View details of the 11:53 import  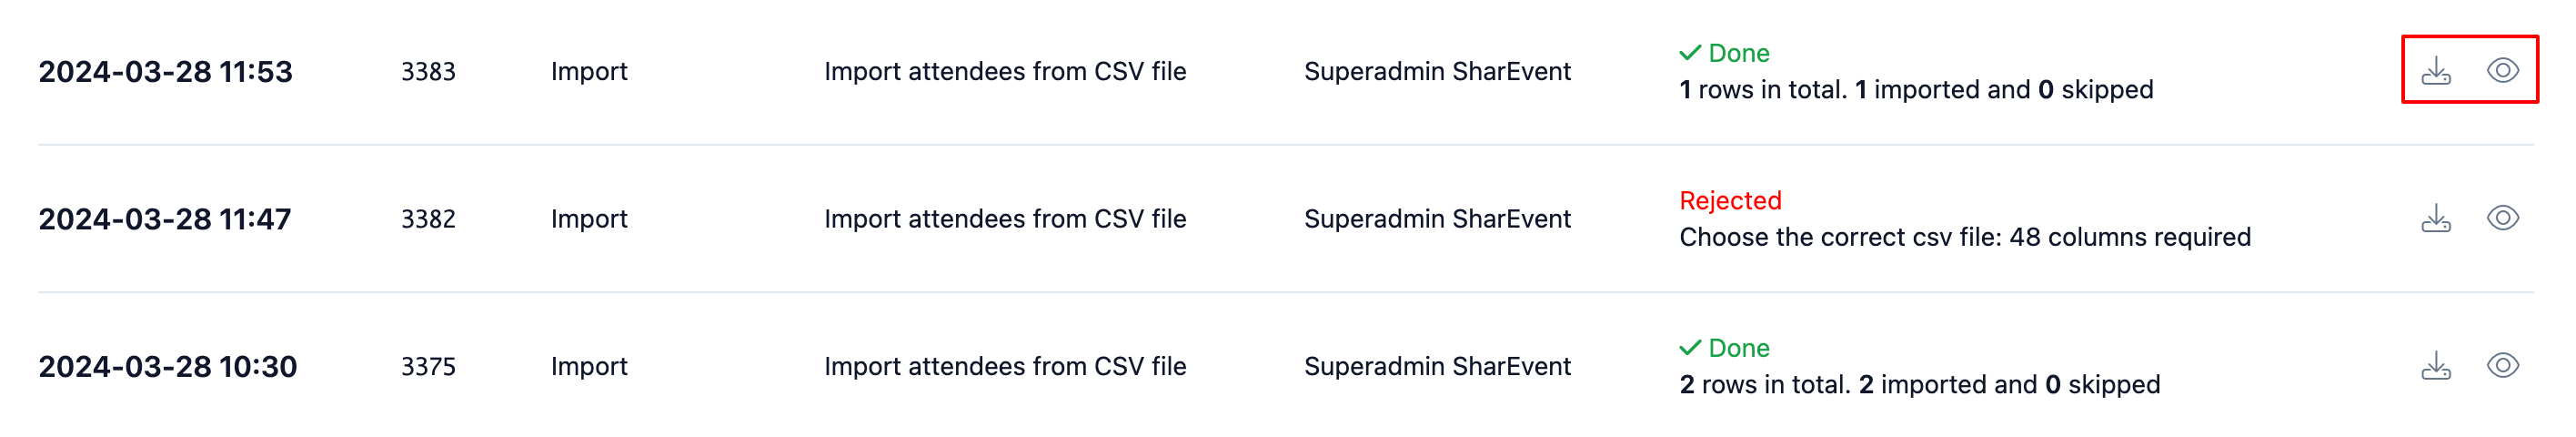[2503, 70]
